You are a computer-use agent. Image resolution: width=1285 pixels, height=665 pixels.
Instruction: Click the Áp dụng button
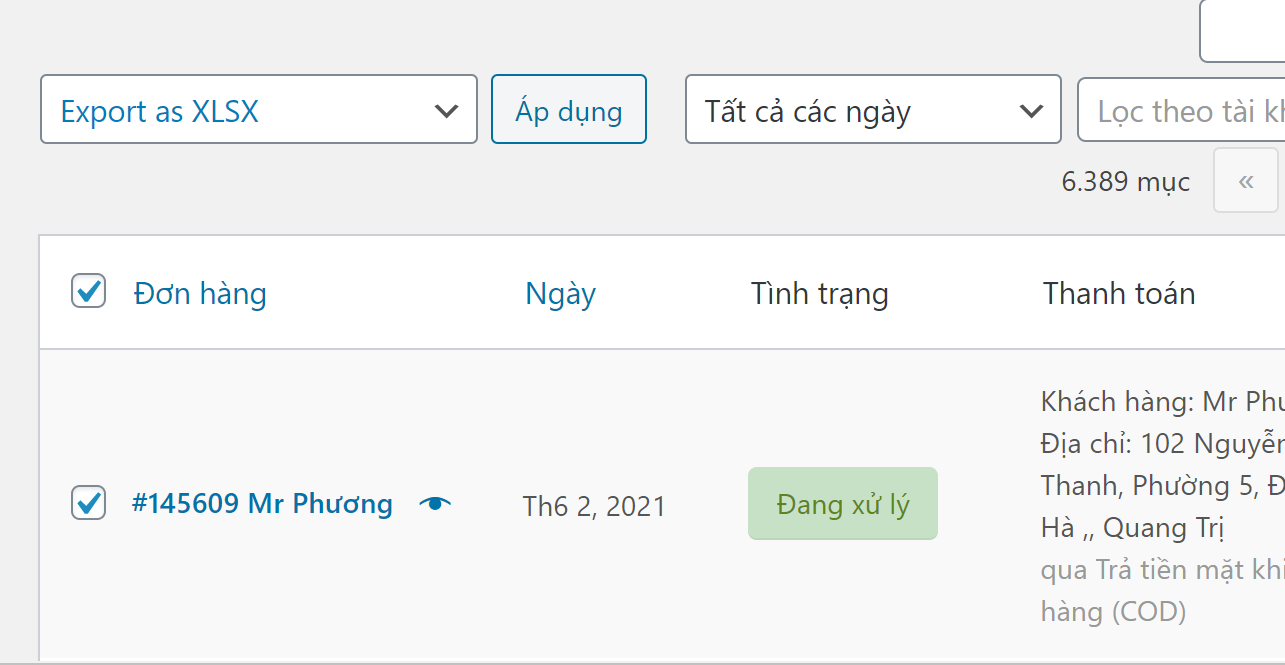point(568,109)
